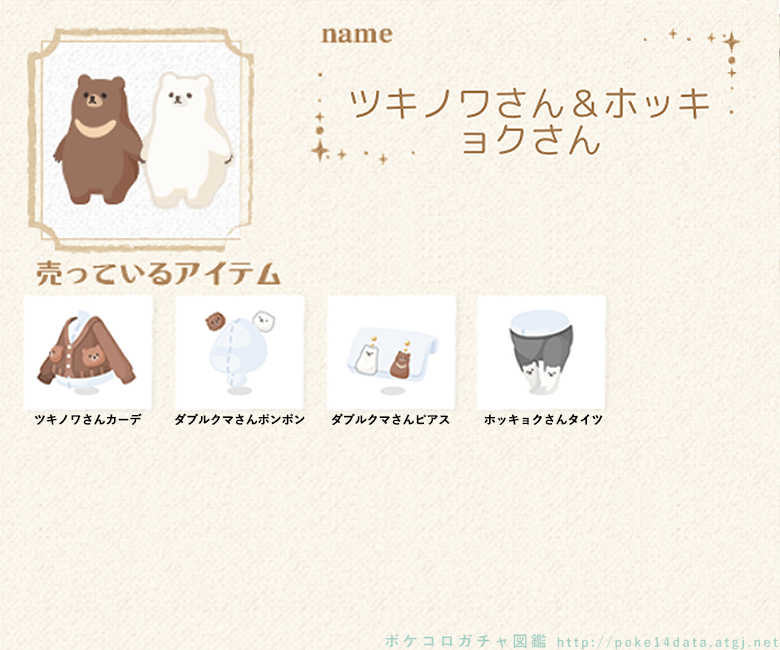Click the bear patch on cardigan
780x650 pixels.
coord(93,357)
